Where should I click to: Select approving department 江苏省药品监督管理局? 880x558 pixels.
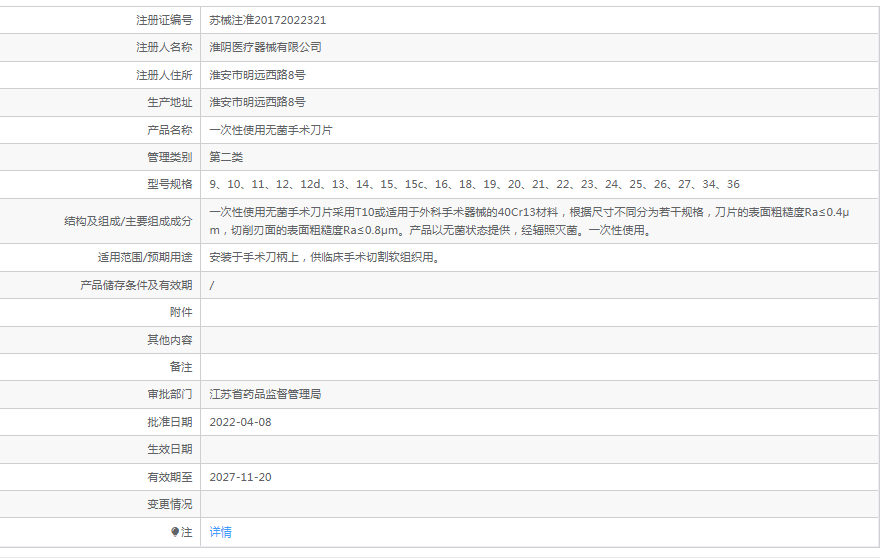click(265, 394)
